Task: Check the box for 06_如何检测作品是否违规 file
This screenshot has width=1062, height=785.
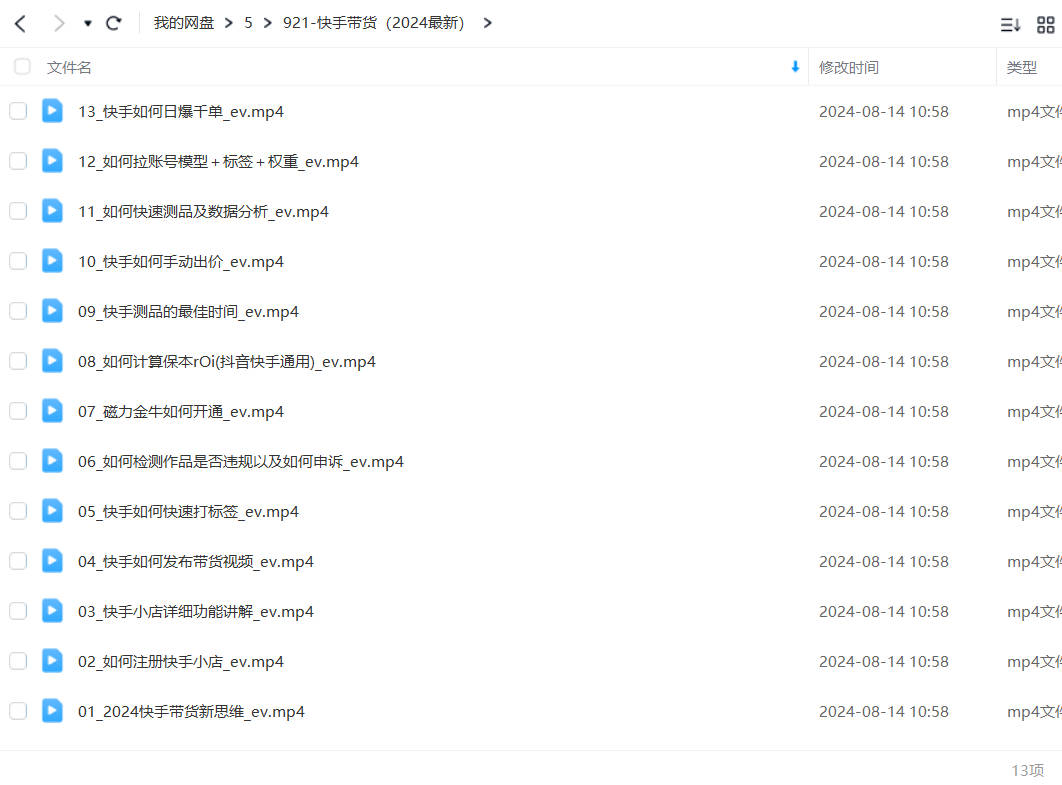Action: [18, 461]
